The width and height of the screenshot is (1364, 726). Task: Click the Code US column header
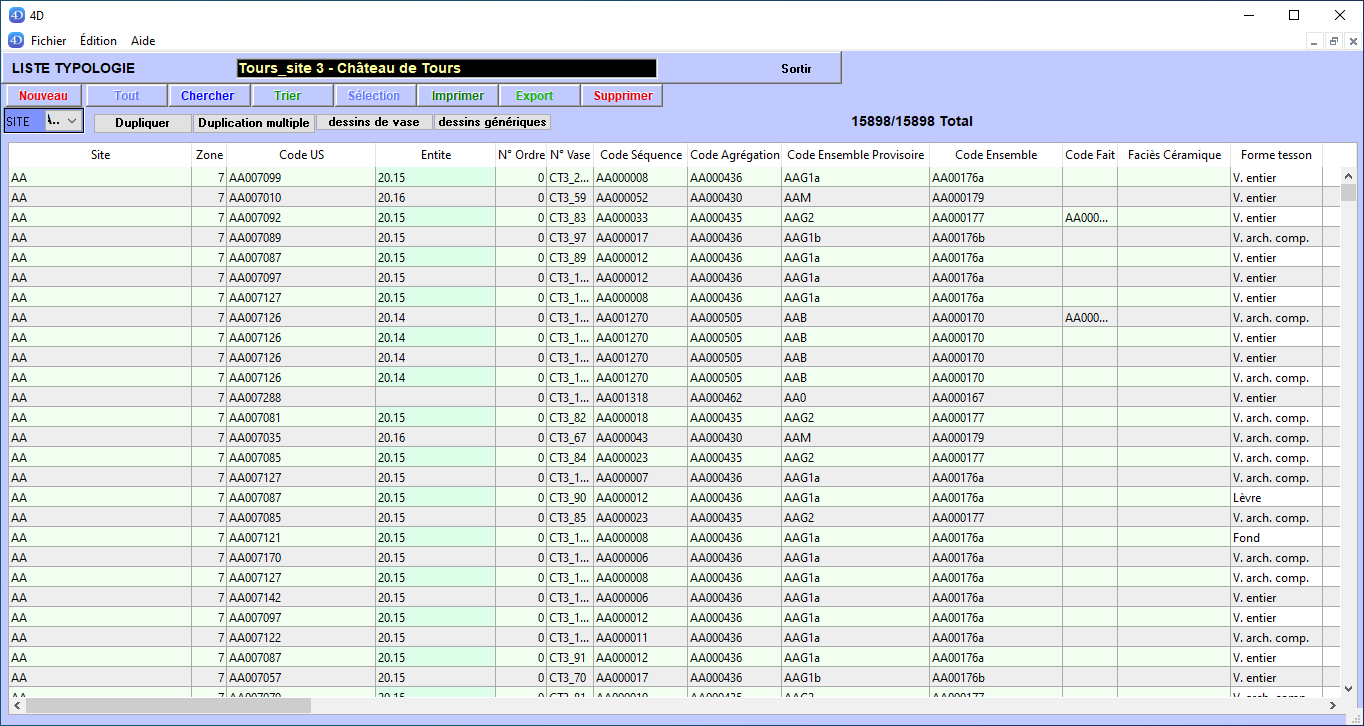pos(301,155)
